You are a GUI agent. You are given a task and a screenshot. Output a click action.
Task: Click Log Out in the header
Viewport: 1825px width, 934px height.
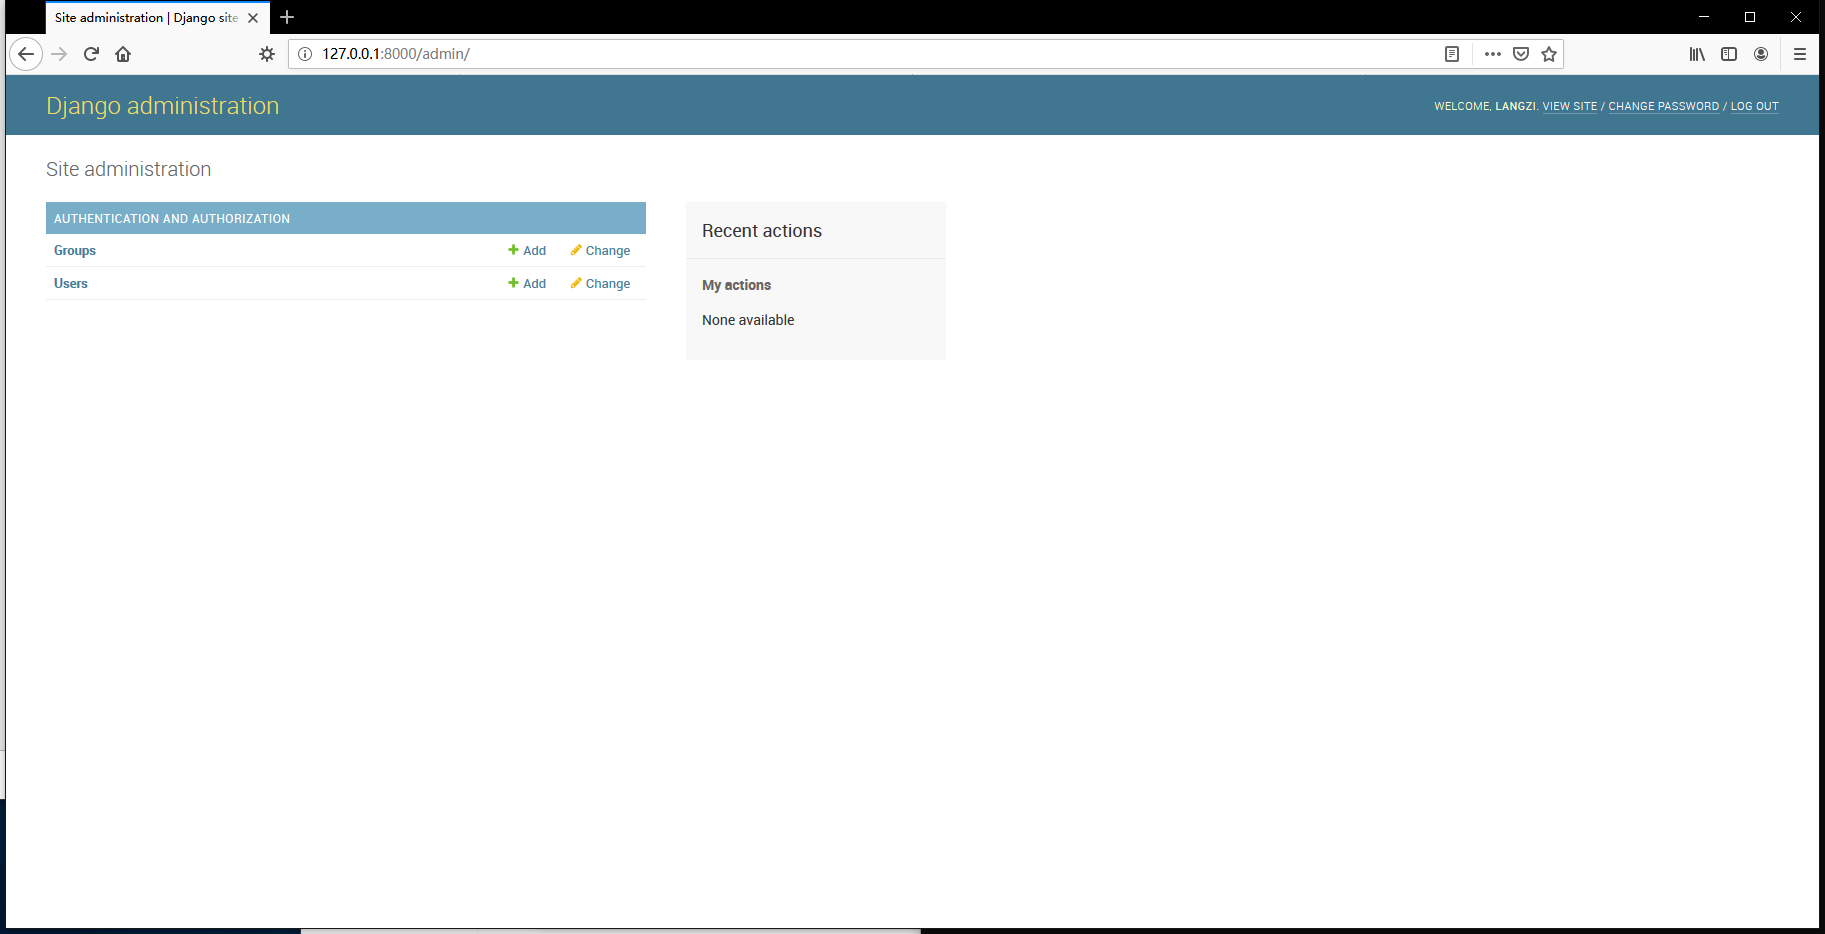(x=1755, y=106)
